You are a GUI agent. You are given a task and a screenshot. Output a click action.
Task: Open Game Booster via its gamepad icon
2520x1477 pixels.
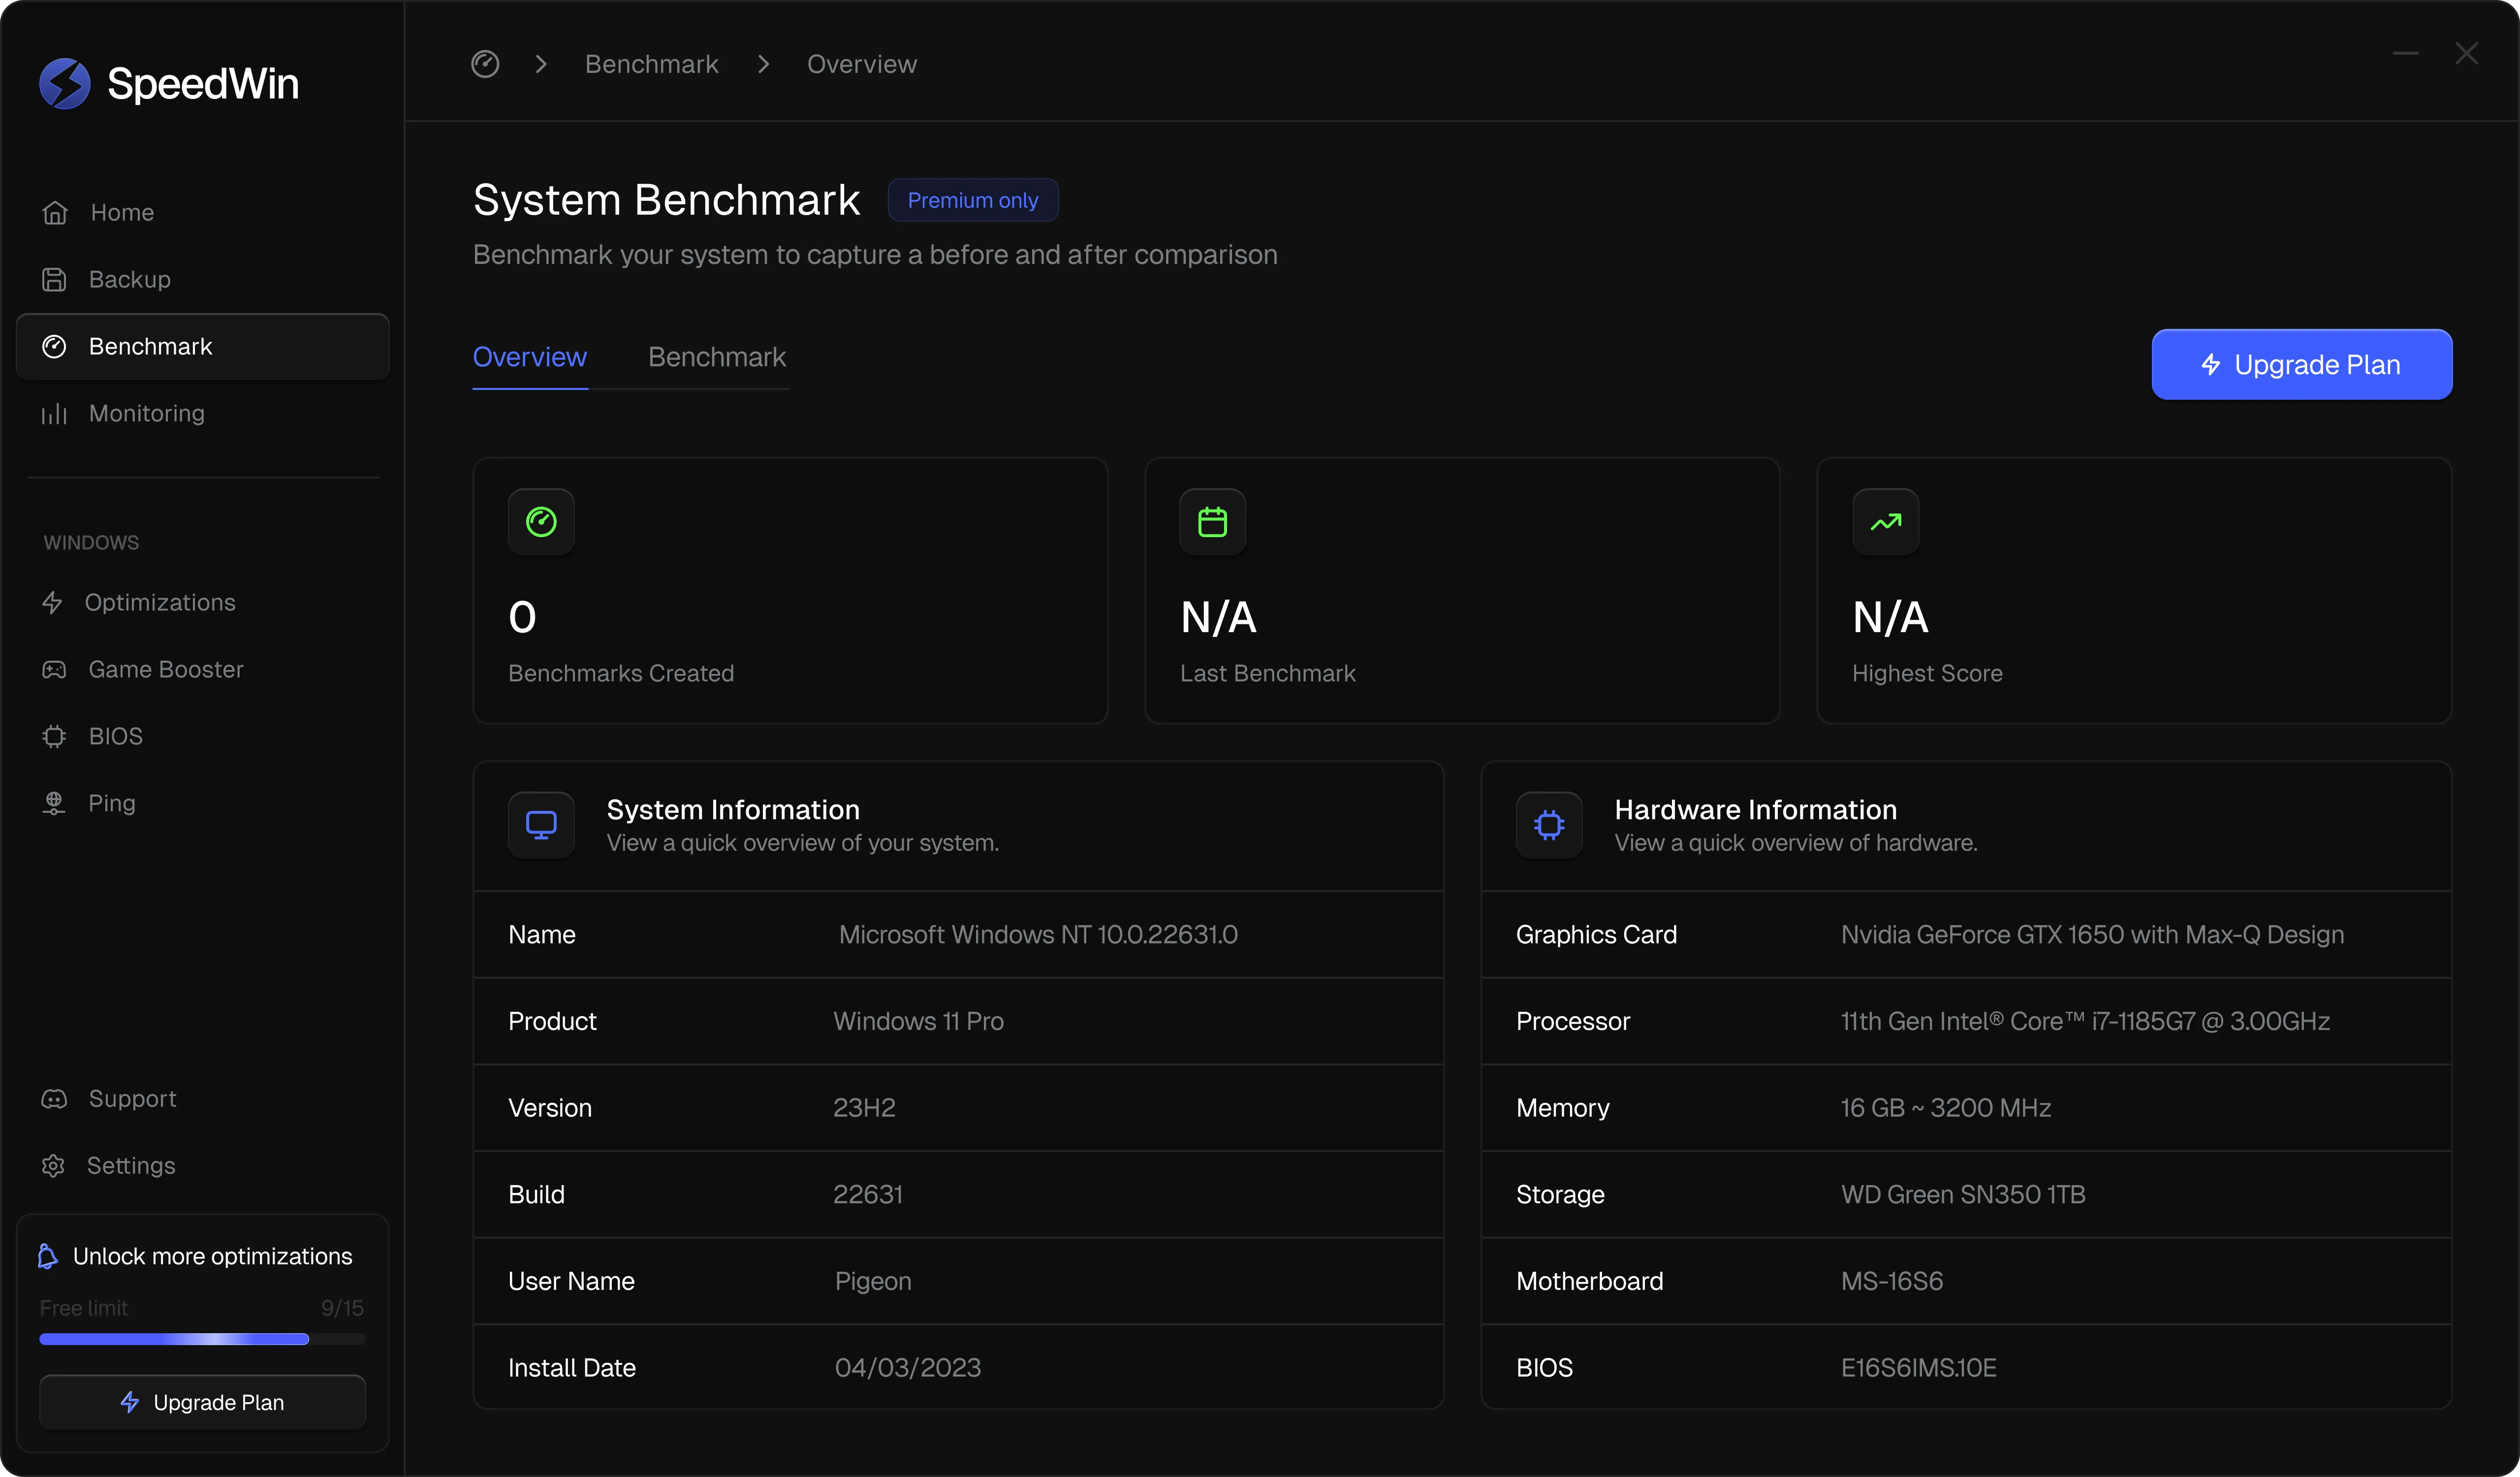[x=55, y=669]
